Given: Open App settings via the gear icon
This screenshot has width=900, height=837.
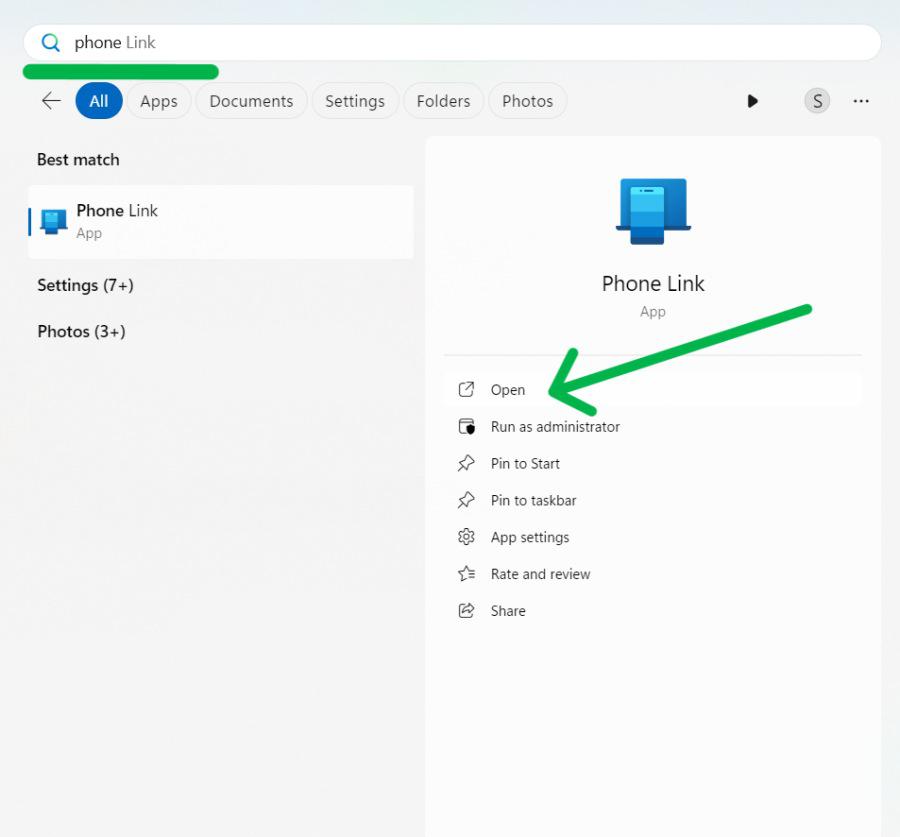Looking at the screenshot, I should [x=466, y=537].
